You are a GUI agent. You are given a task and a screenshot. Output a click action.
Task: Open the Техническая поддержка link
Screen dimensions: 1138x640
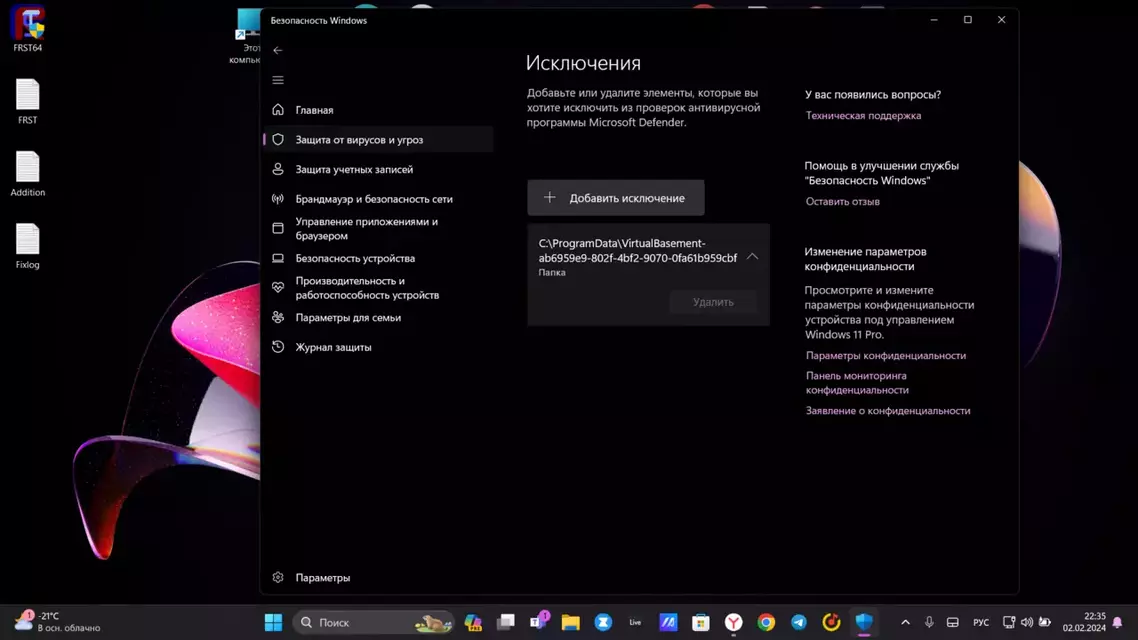[863, 115]
